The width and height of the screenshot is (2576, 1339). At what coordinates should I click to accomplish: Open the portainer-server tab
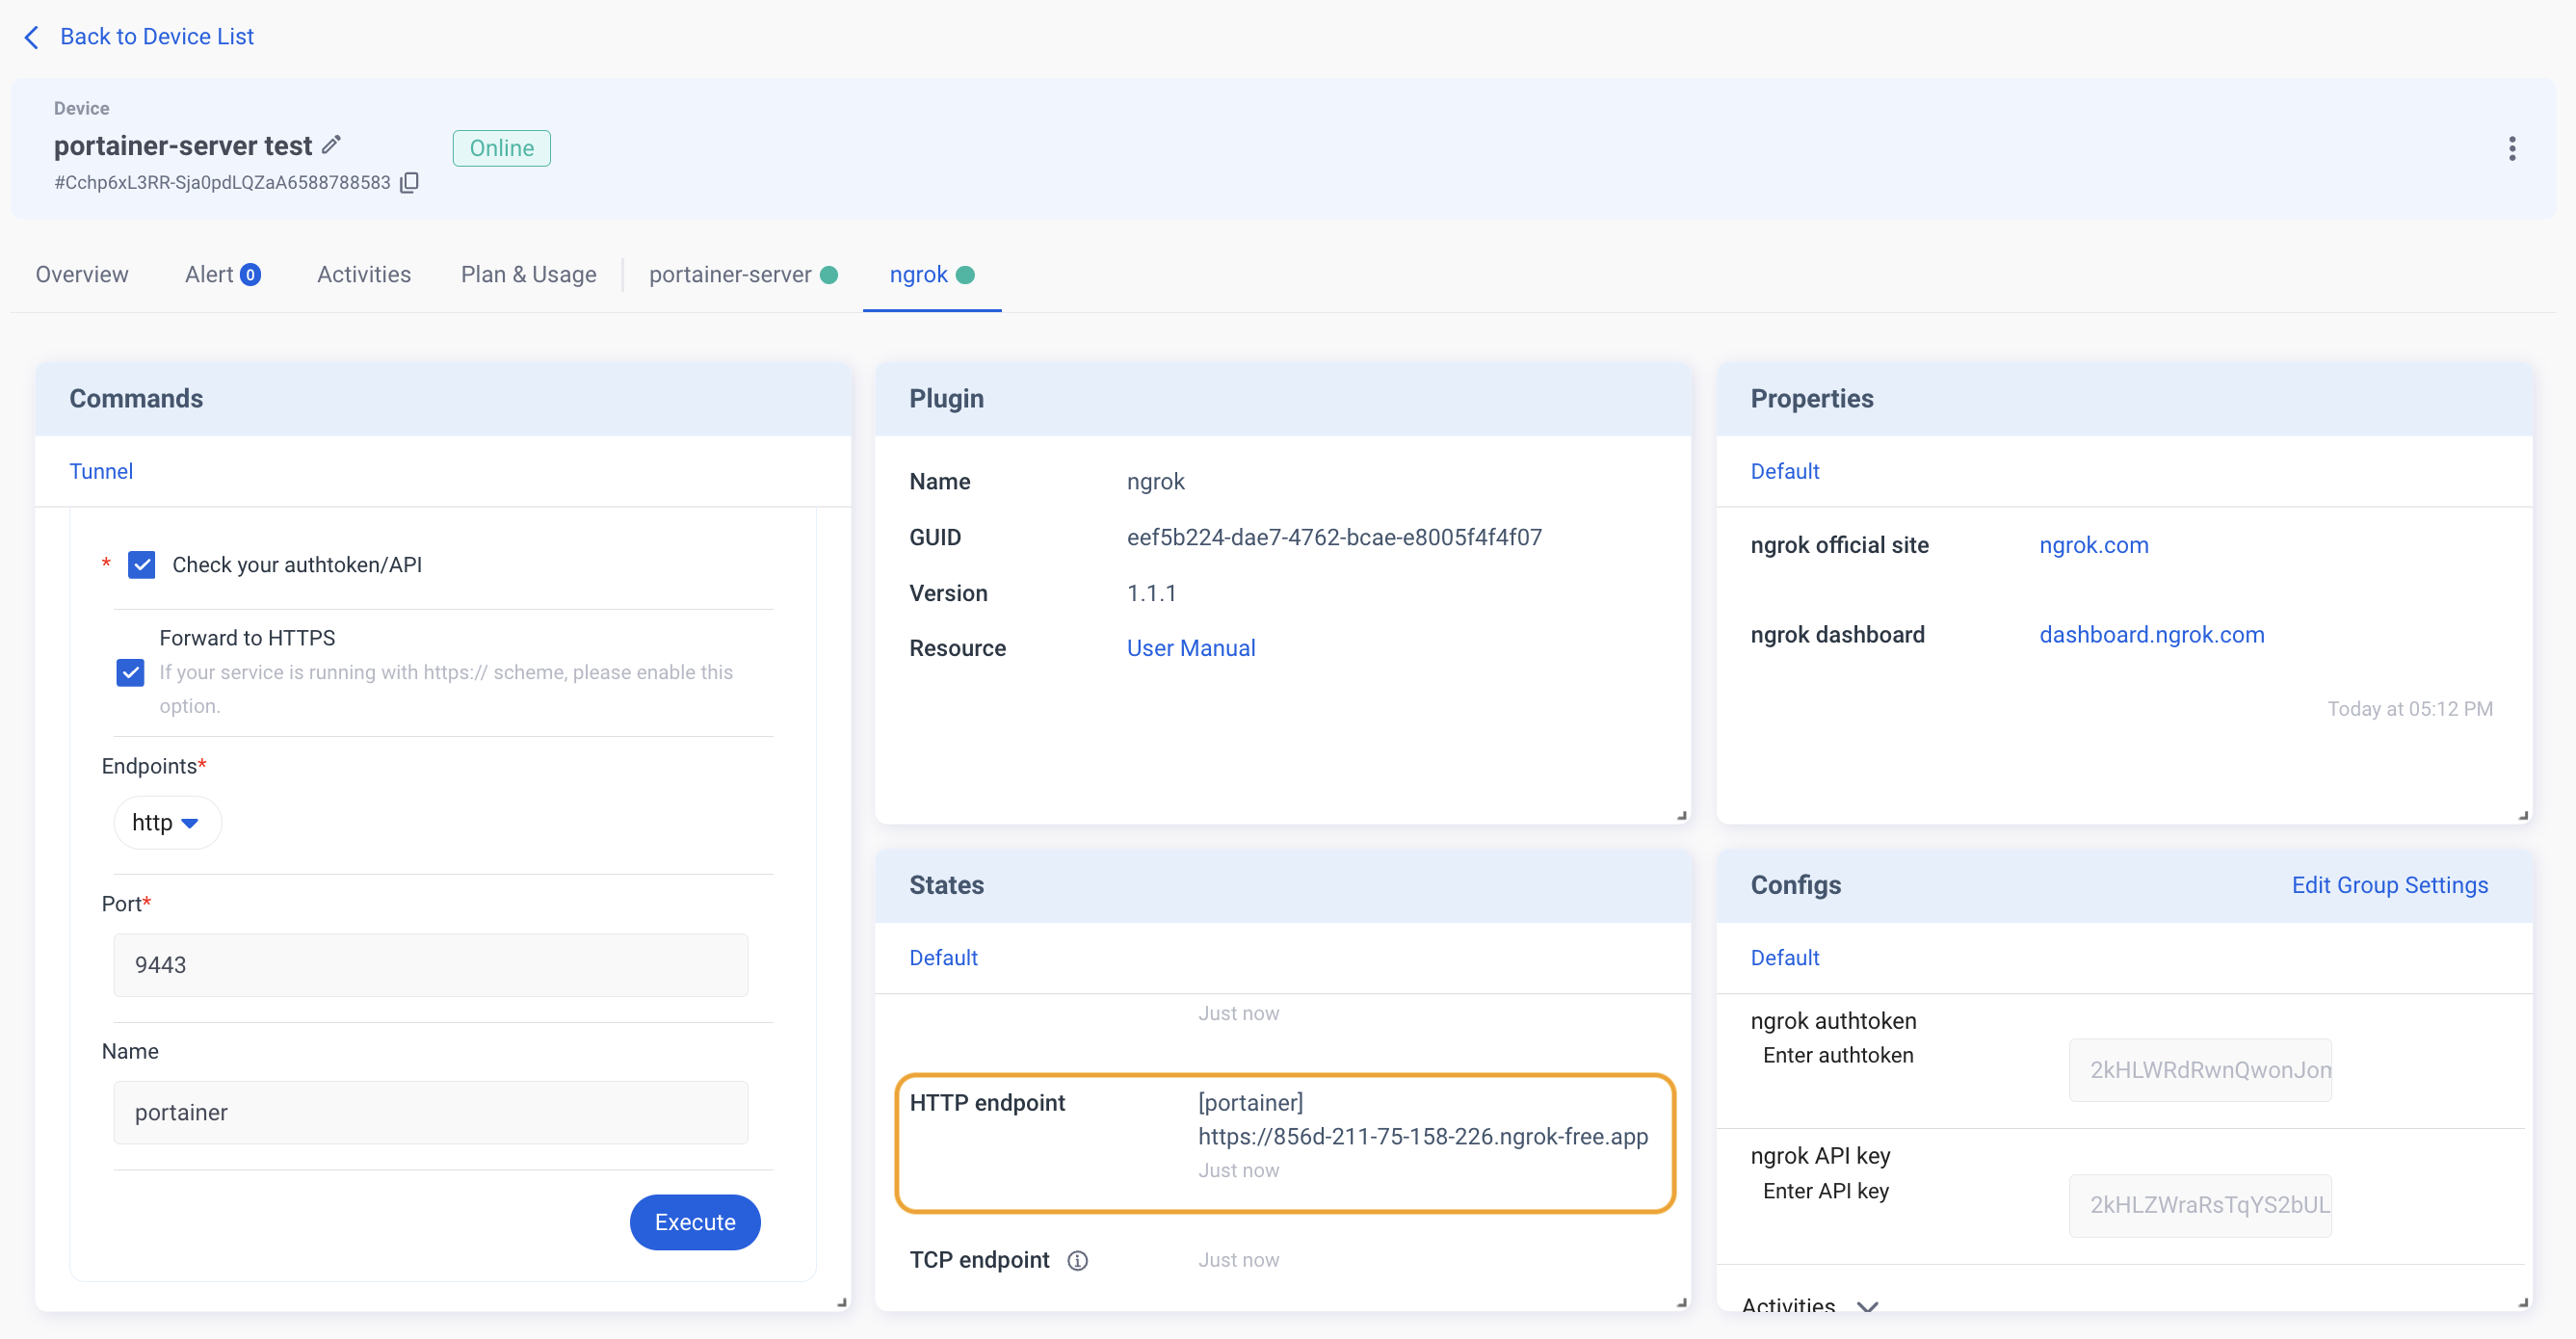tap(743, 275)
